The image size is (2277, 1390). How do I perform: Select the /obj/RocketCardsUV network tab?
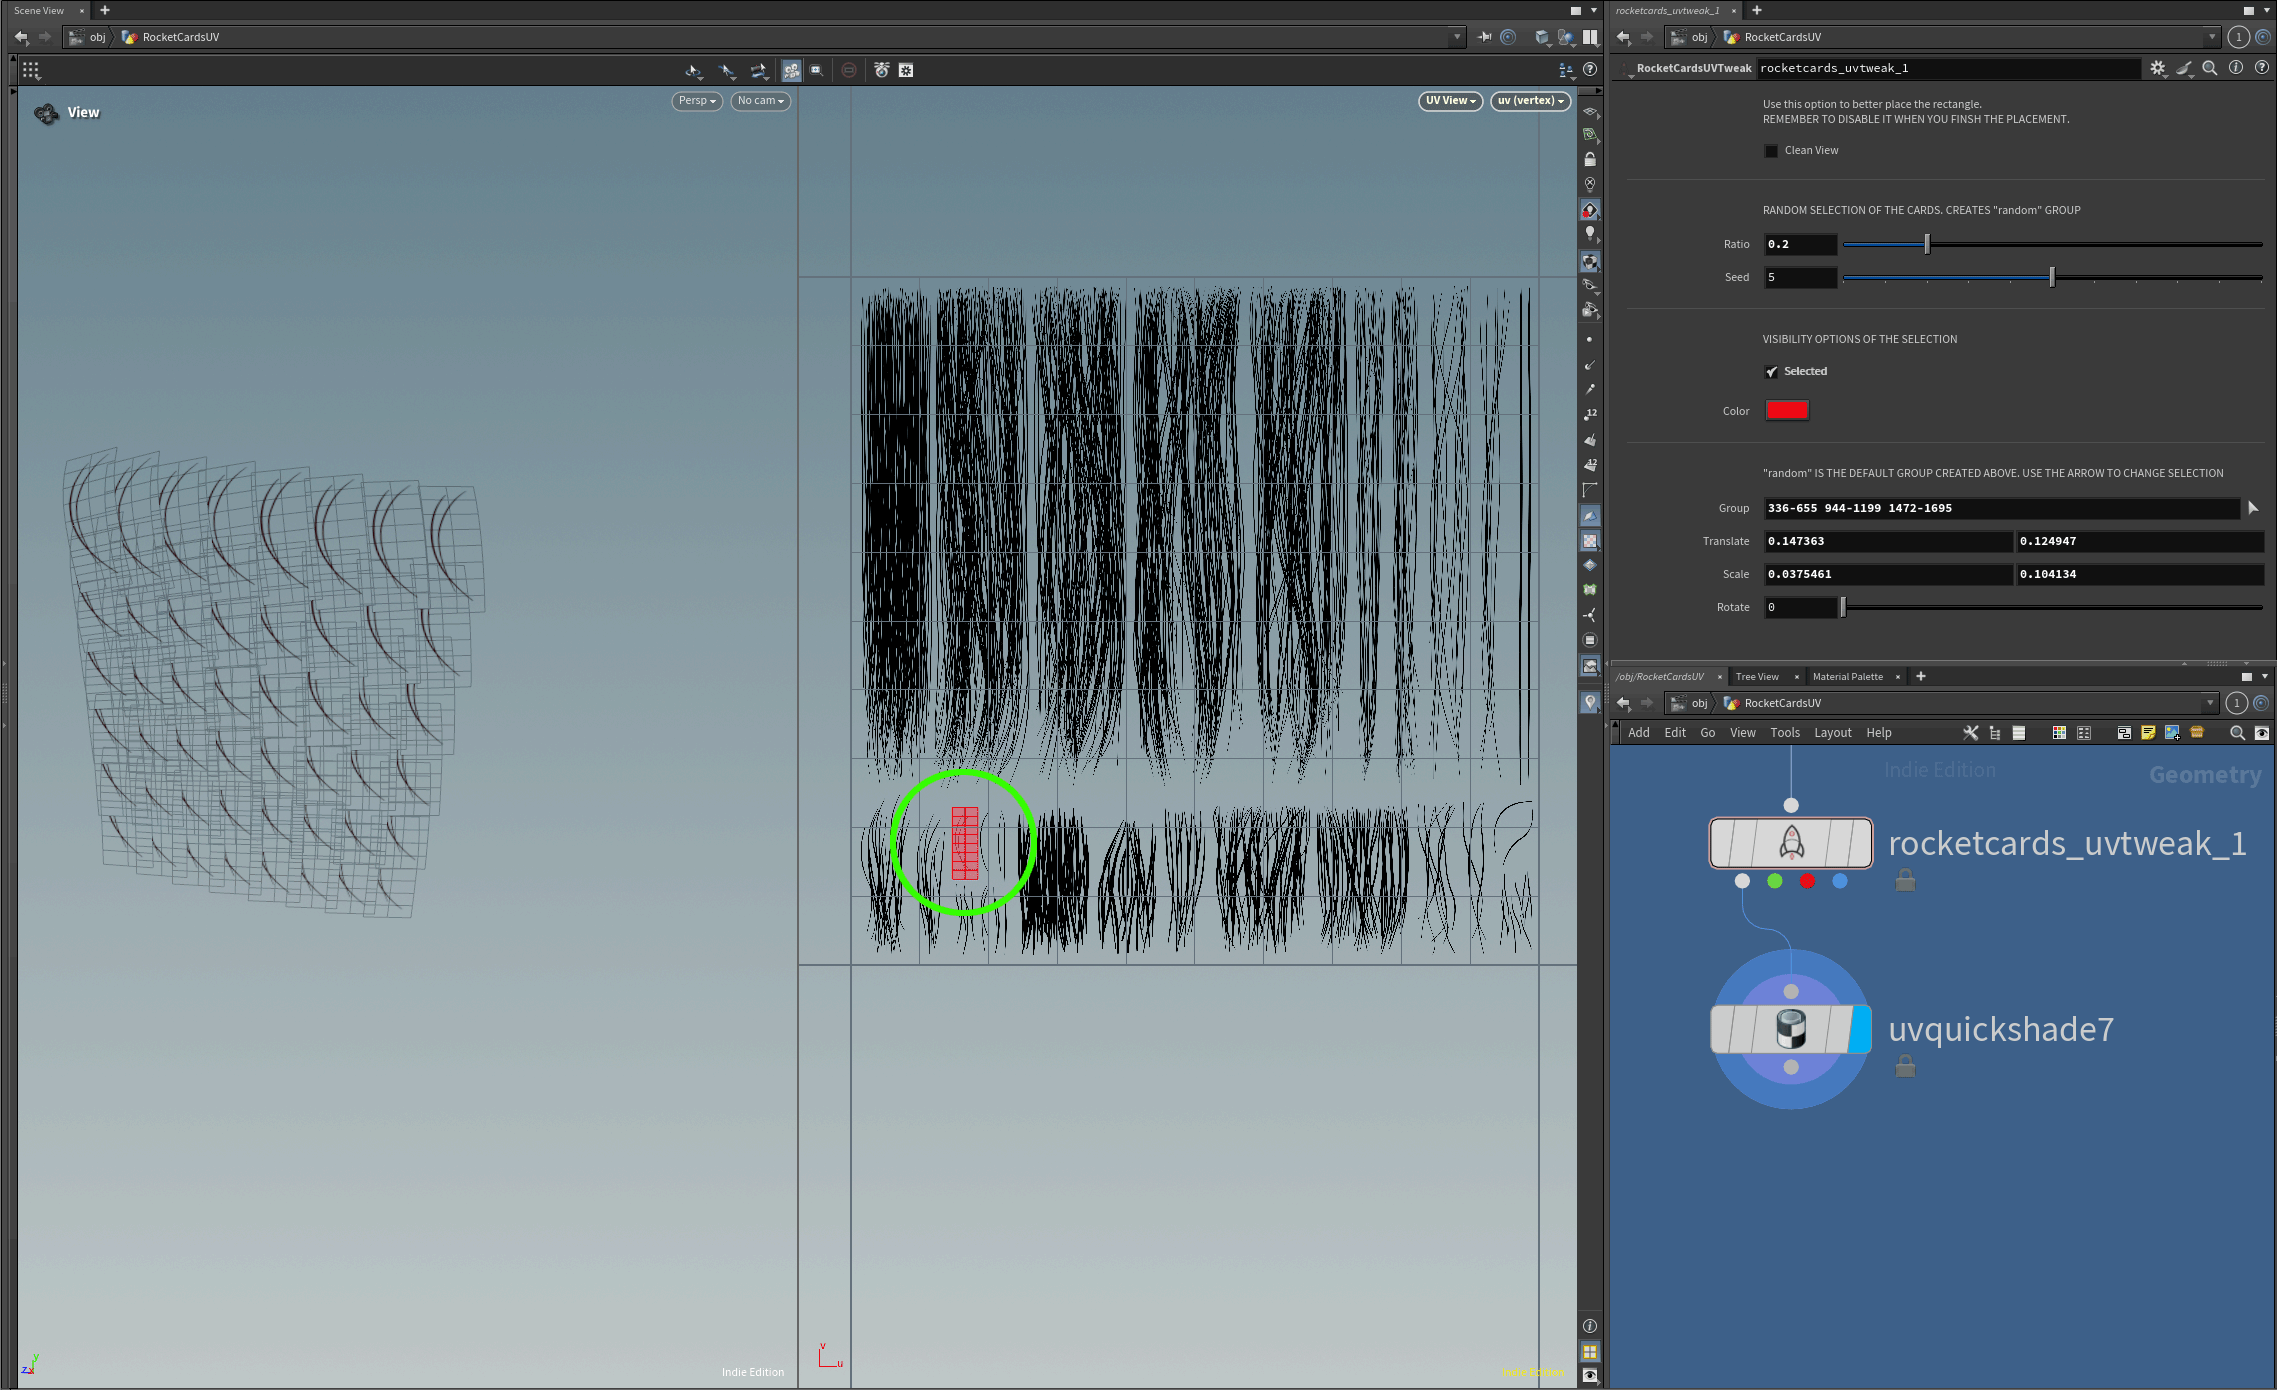point(1660,677)
